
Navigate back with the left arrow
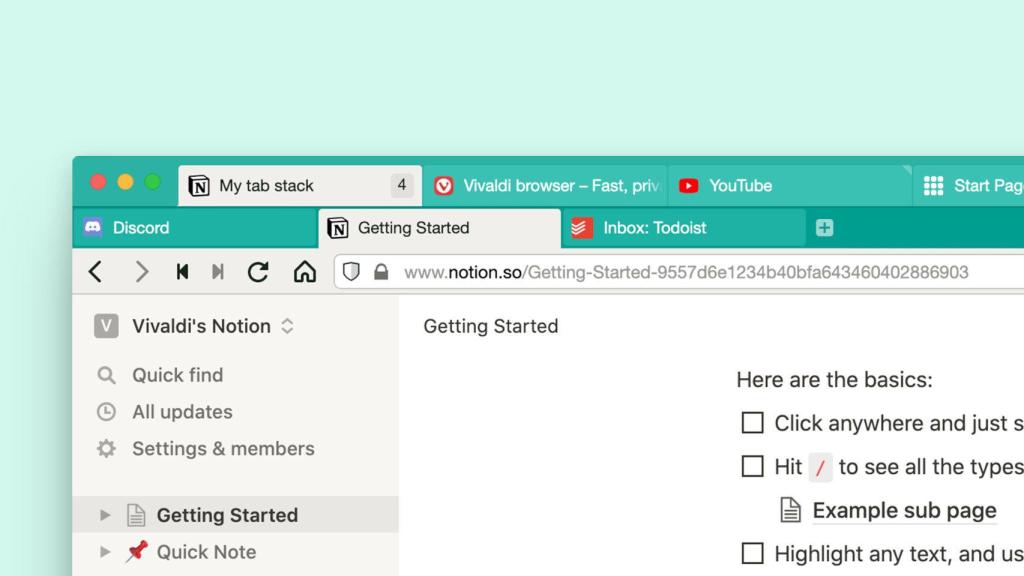95,271
